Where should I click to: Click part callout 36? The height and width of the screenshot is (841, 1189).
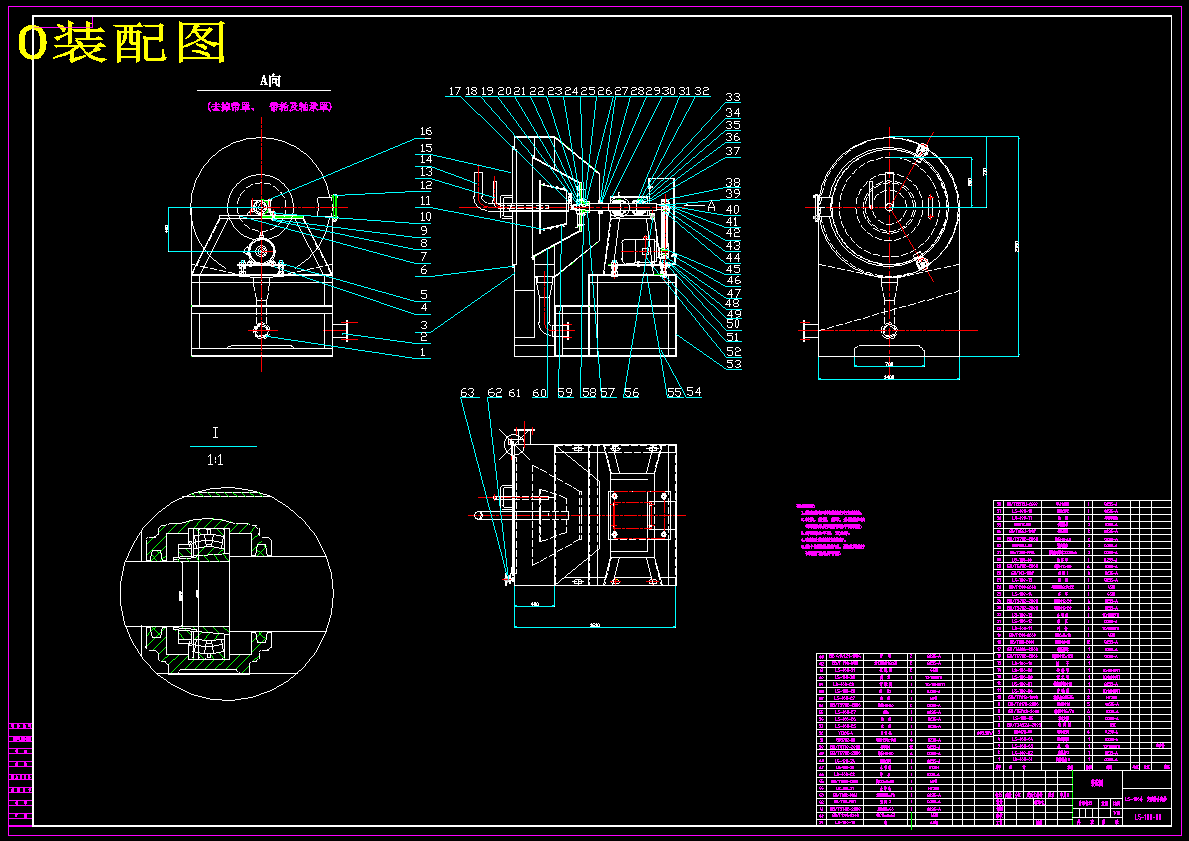pos(733,137)
